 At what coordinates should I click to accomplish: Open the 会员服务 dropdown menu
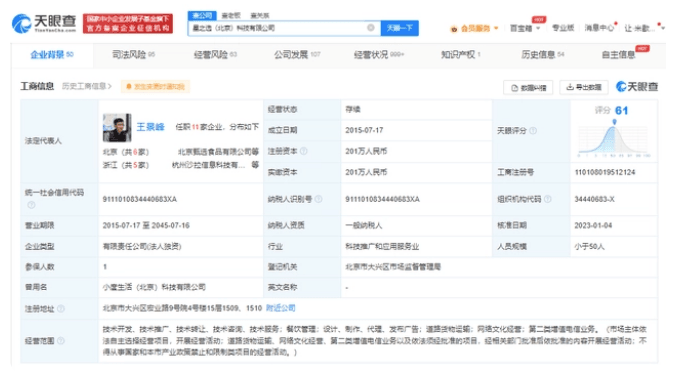click(x=474, y=29)
